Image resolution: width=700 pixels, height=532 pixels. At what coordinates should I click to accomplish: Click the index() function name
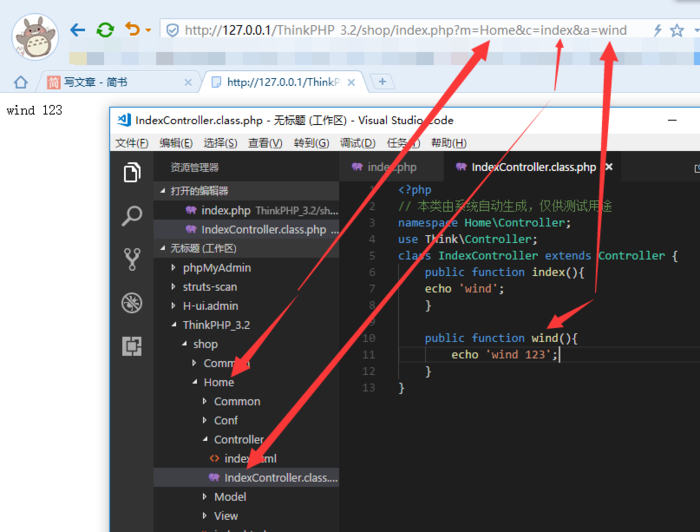tap(548, 272)
